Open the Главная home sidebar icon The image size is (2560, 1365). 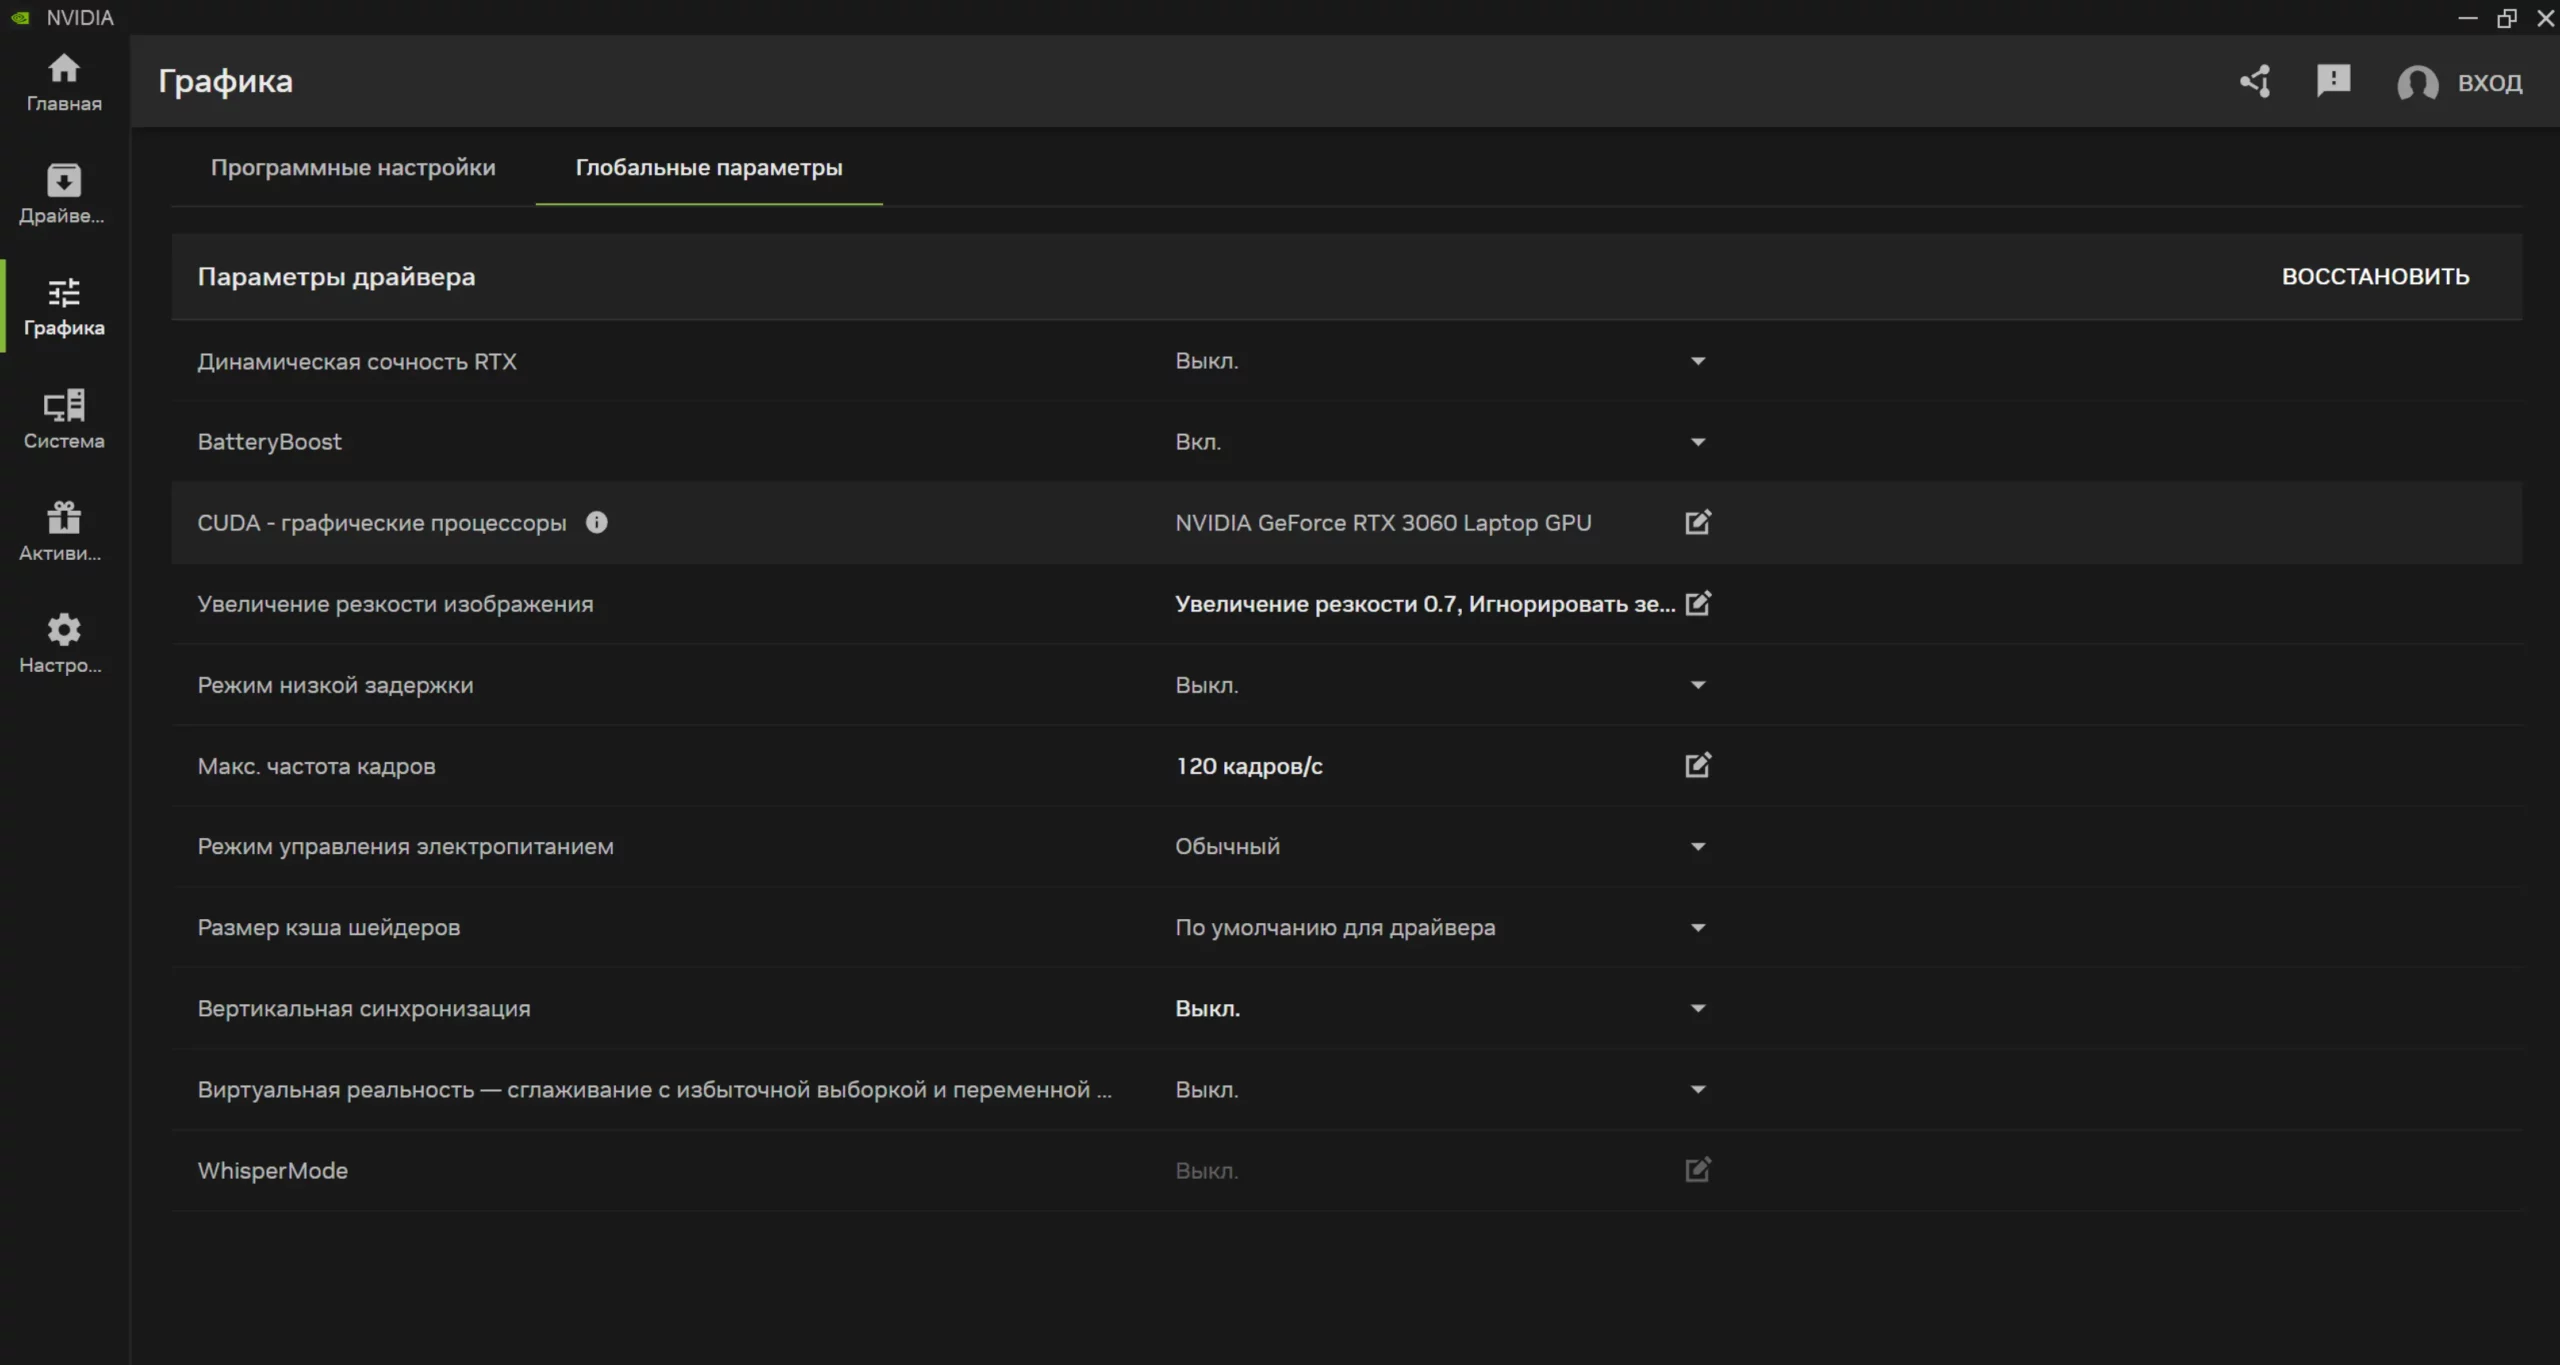pos(63,82)
